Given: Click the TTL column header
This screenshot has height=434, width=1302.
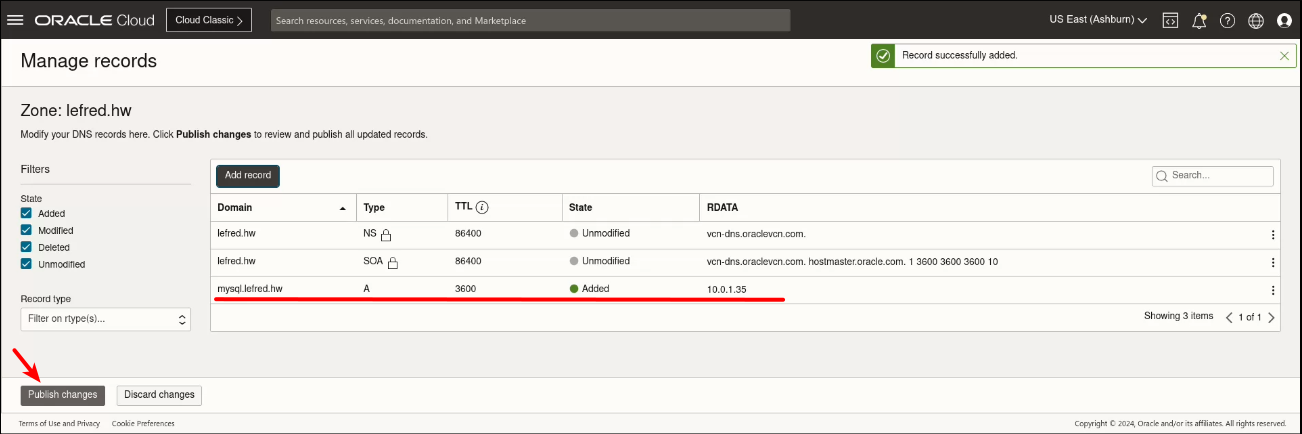Looking at the screenshot, I should [465, 208].
